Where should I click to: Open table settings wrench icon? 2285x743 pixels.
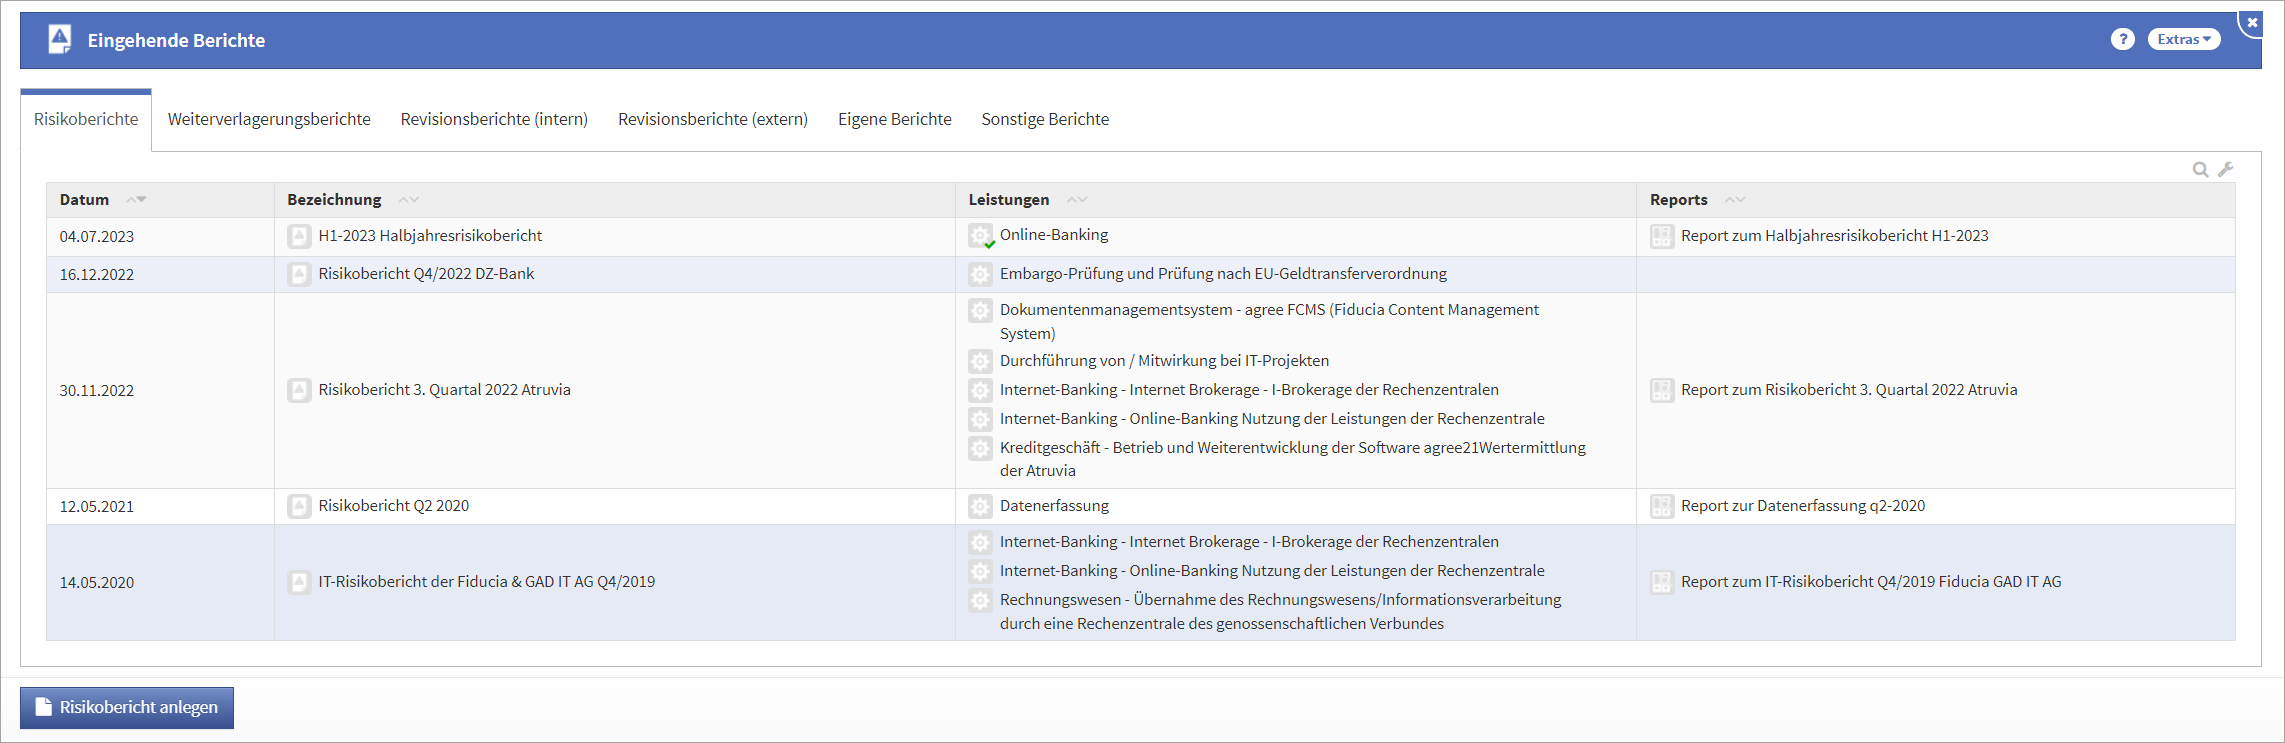click(2225, 170)
